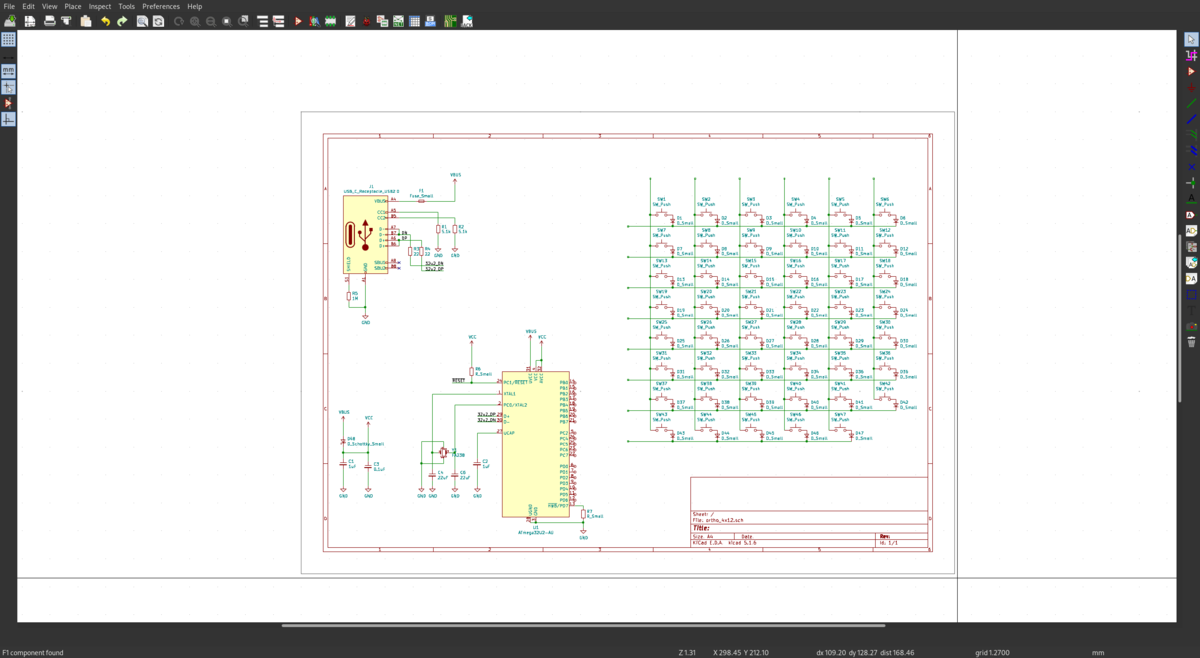The height and width of the screenshot is (658, 1200).
Task: Undo the last edit
Action: 105,20
